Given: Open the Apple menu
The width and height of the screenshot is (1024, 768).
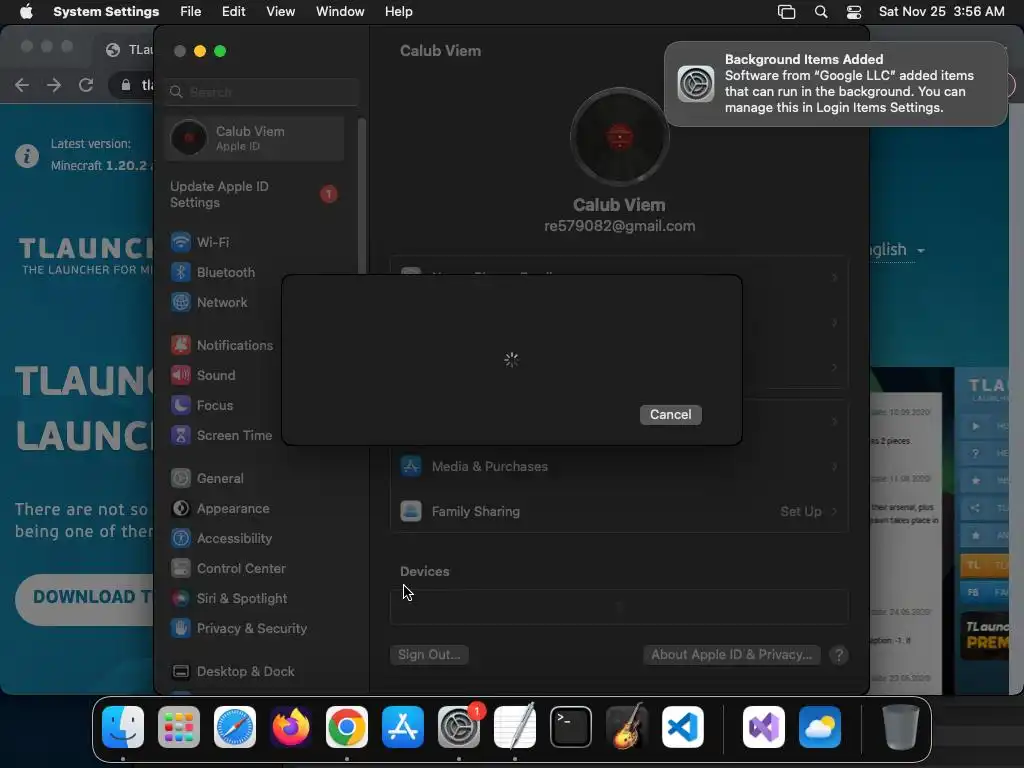Looking at the screenshot, I should (x=26, y=12).
